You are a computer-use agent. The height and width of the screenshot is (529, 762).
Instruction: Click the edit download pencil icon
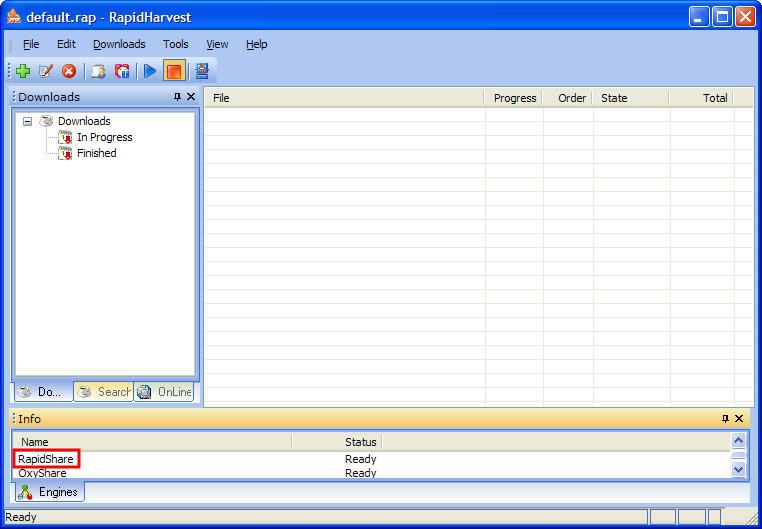pos(46,71)
